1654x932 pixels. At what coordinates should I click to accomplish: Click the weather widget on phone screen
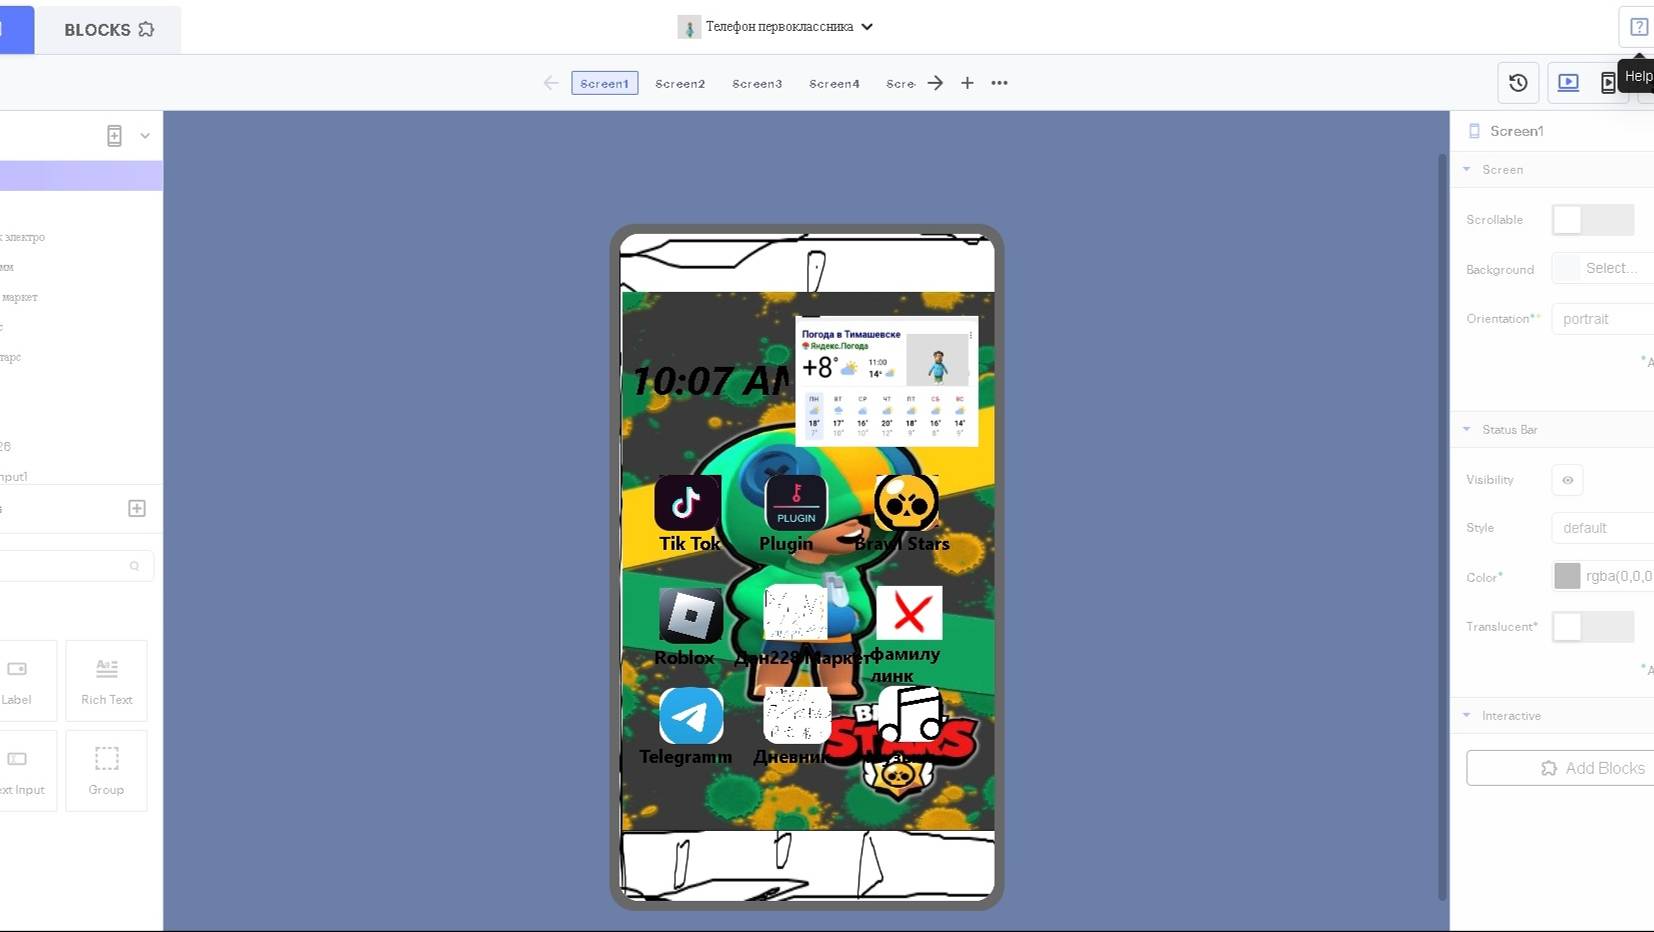[x=886, y=381]
